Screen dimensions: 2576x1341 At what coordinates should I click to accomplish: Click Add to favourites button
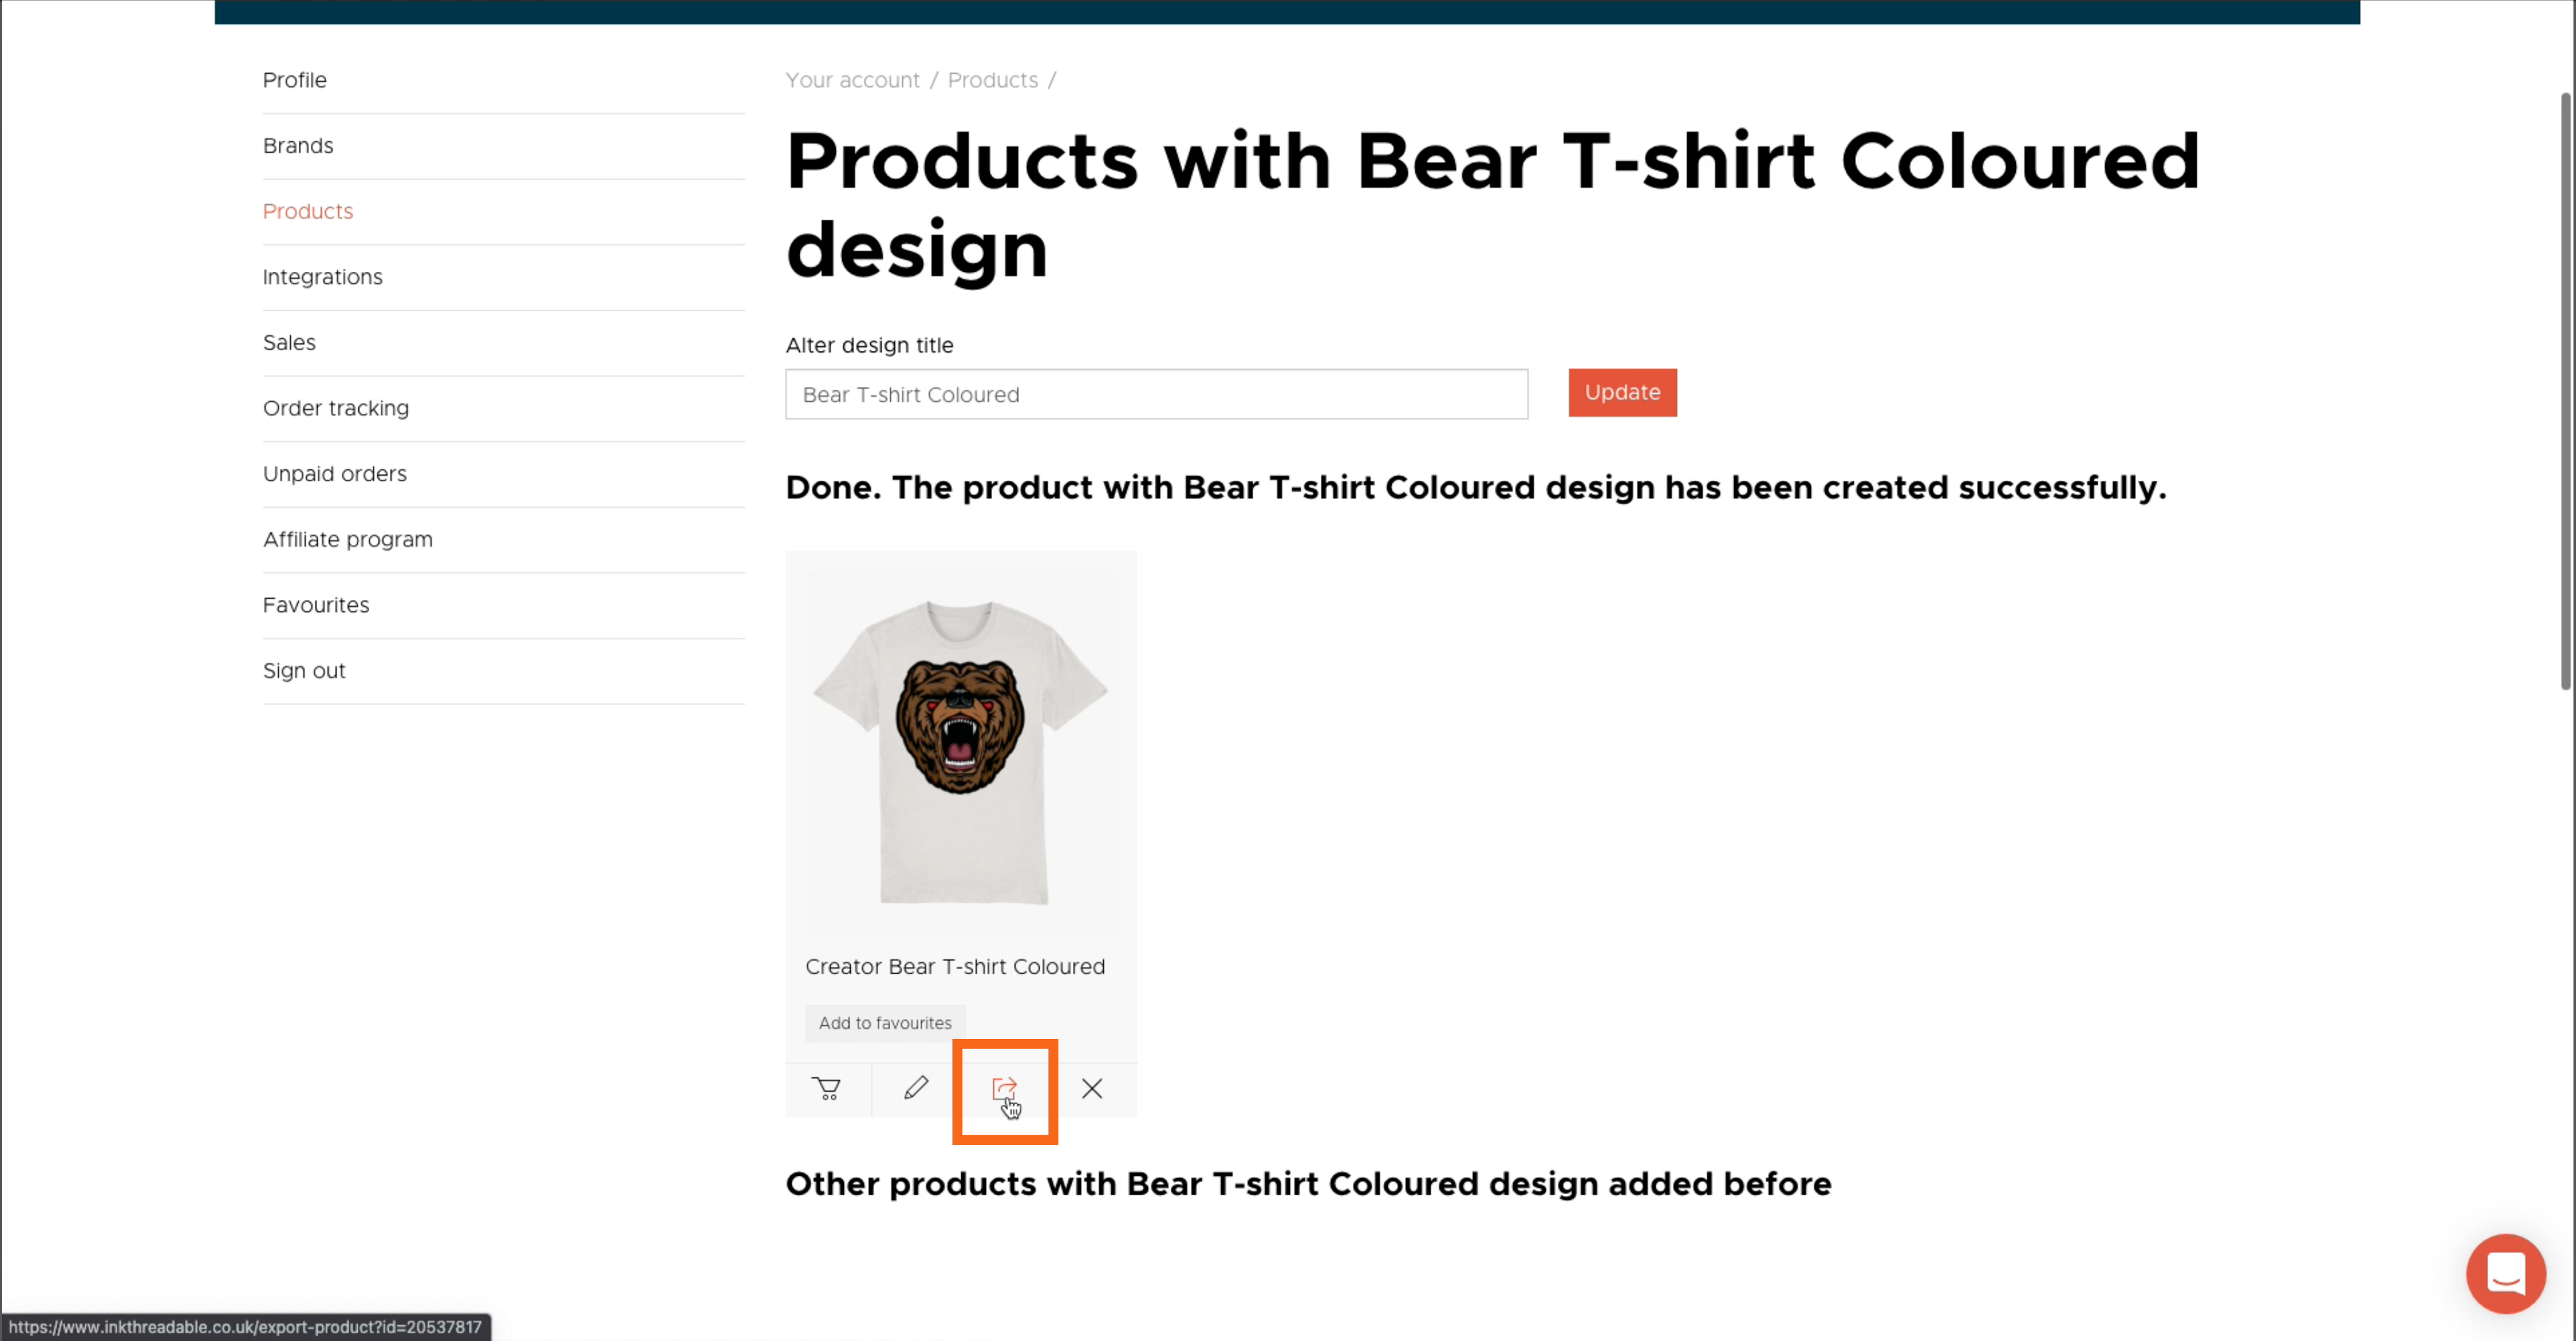(885, 1023)
